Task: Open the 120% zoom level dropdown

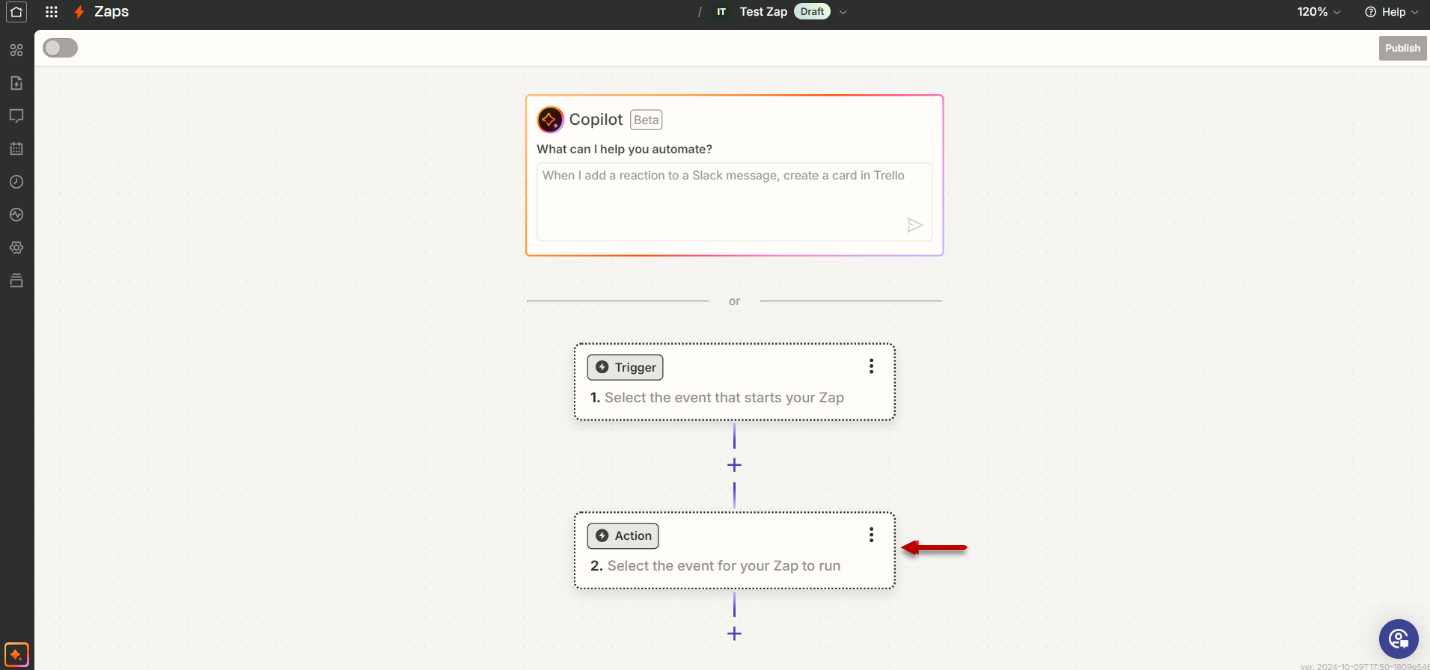Action: coord(1319,12)
